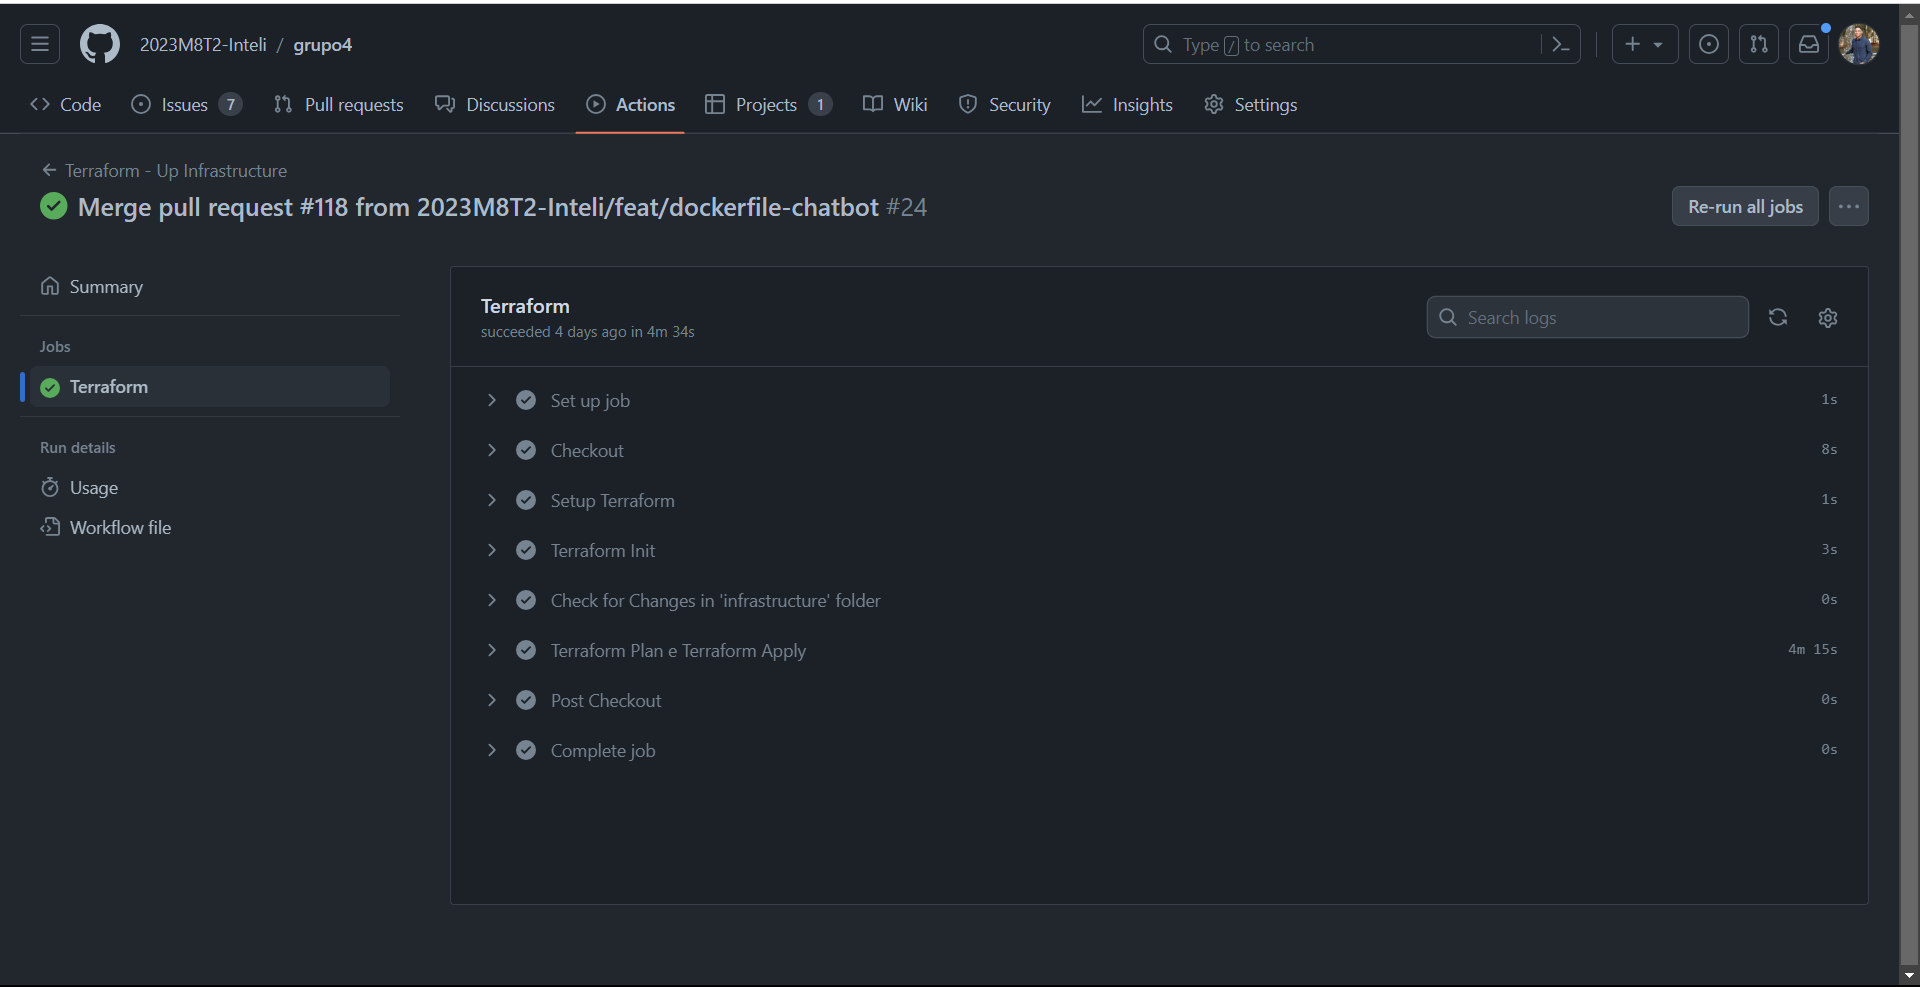The width and height of the screenshot is (1920, 987).
Task: Focus the Search logs input field
Action: coord(1588,317)
